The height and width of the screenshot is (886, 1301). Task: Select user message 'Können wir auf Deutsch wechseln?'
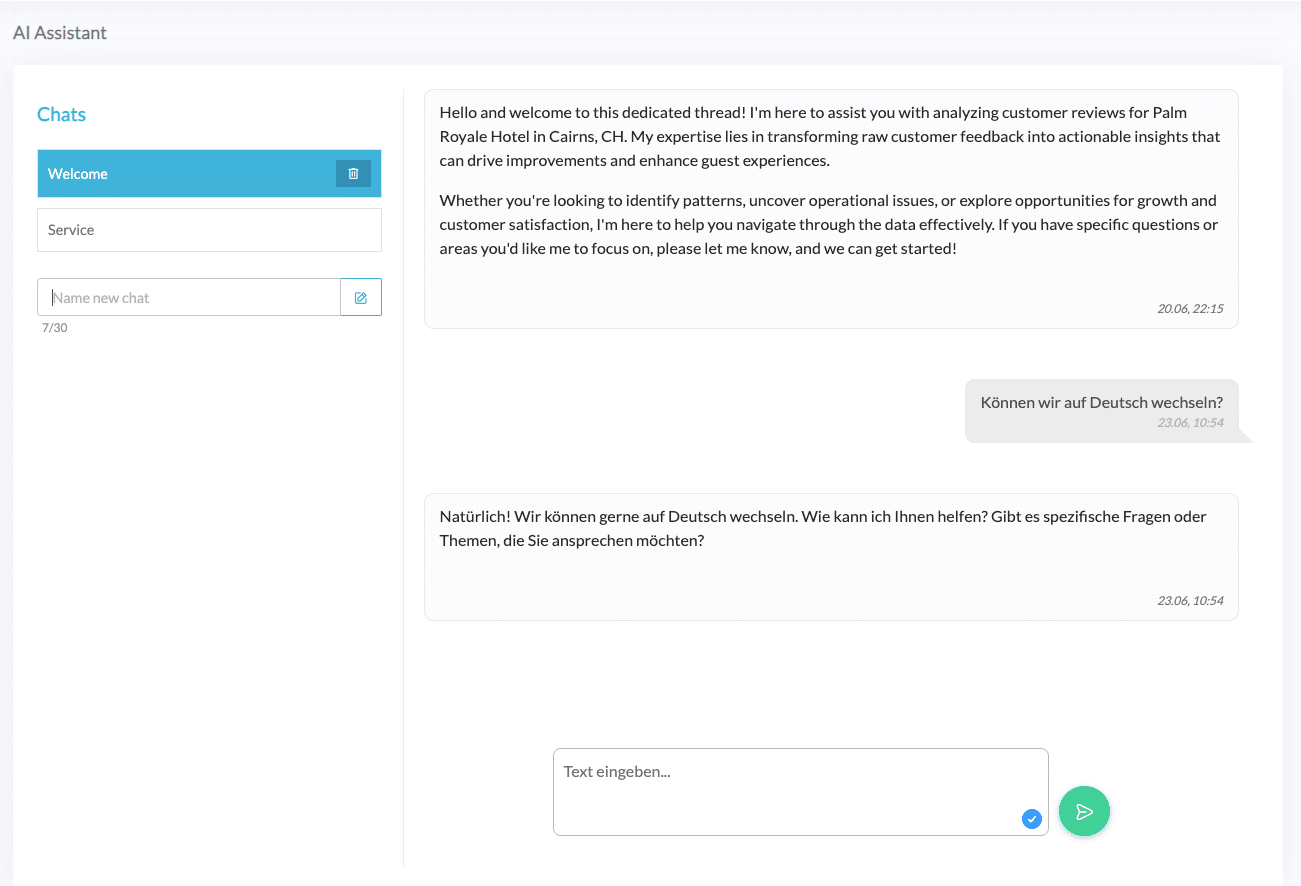coord(1101,402)
